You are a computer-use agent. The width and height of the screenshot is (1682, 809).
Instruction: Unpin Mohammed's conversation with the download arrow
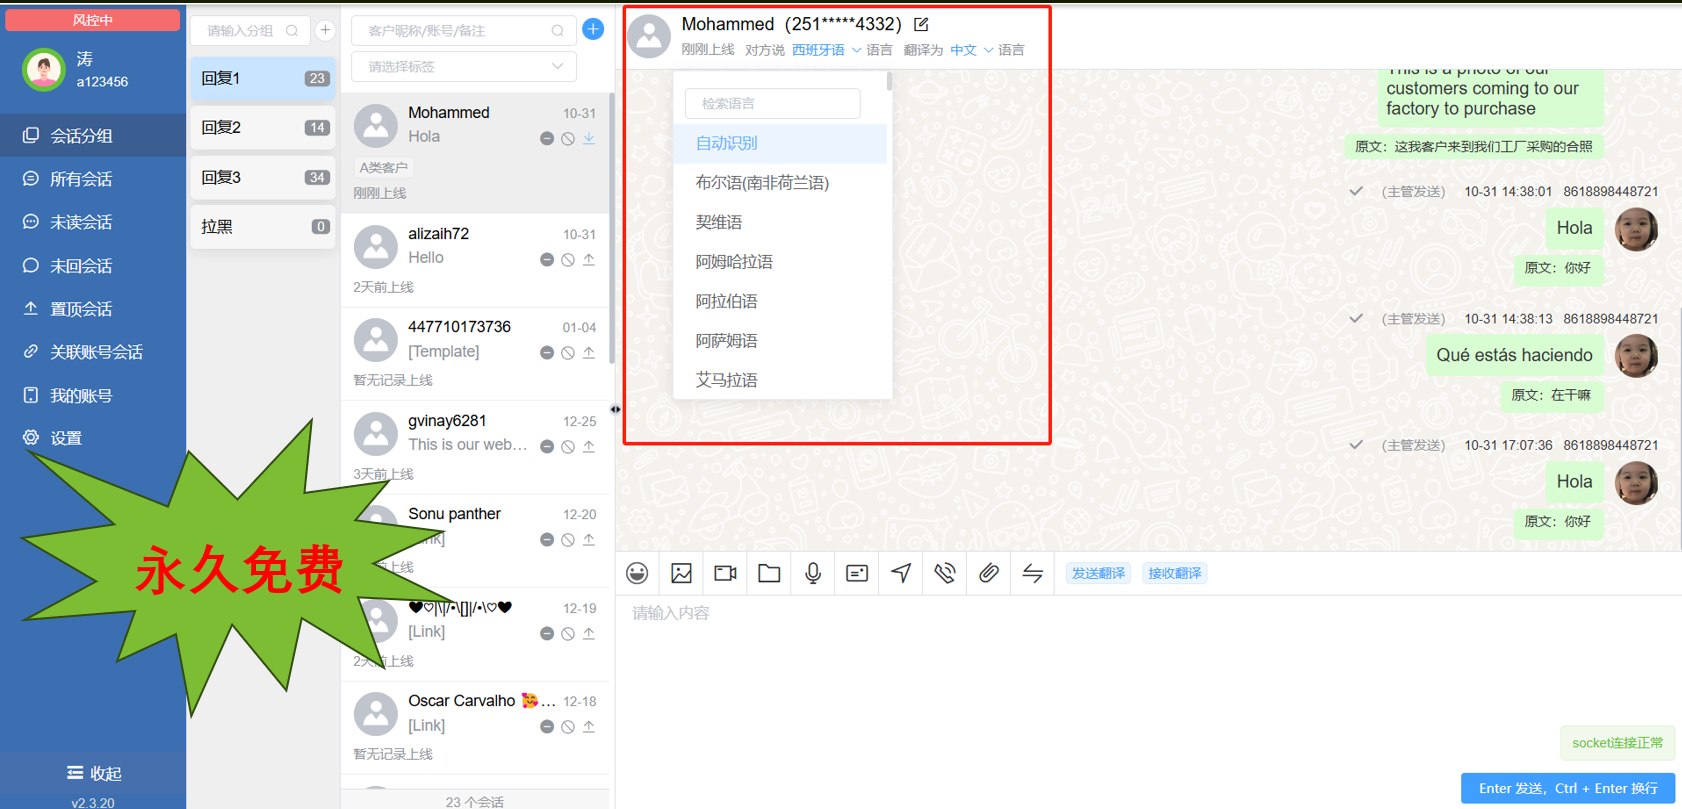point(589,139)
